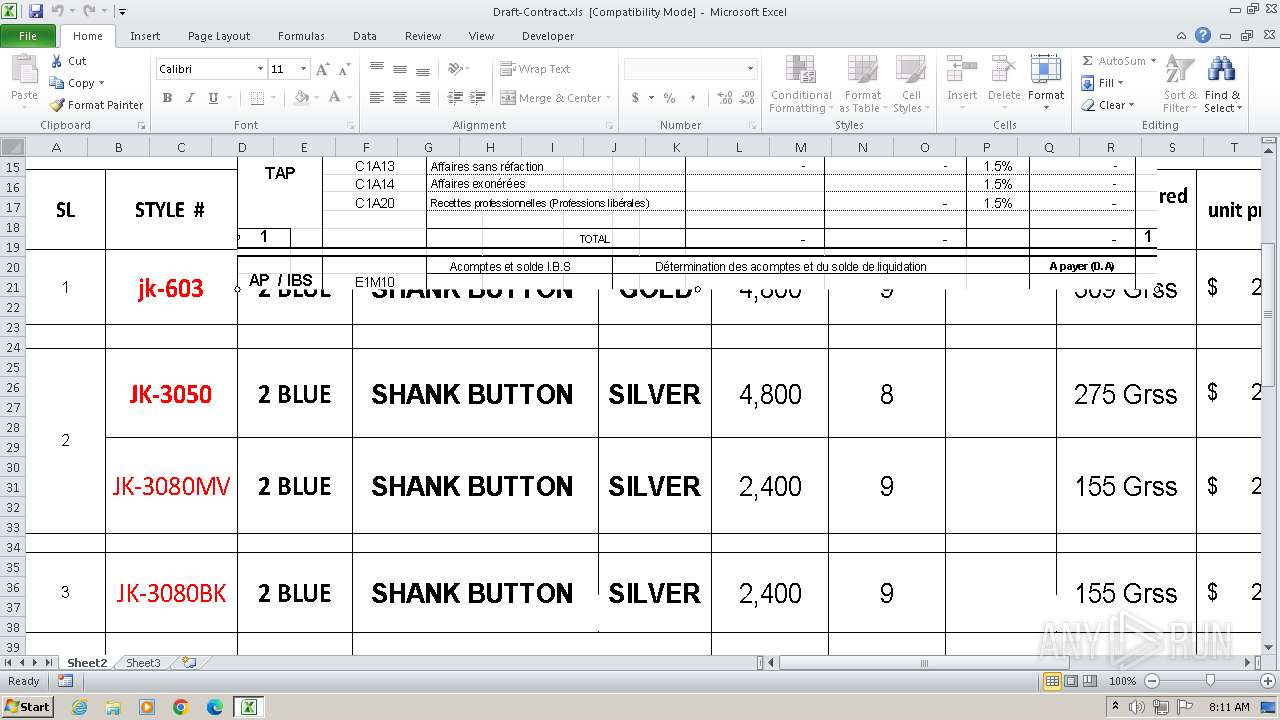Decrease decimal places
1280x720 pixels.
[747, 98]
